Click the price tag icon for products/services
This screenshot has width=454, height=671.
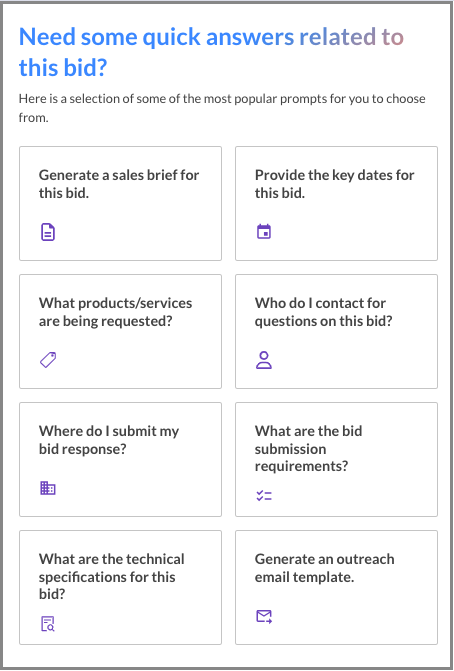click(x=48, y=360)
